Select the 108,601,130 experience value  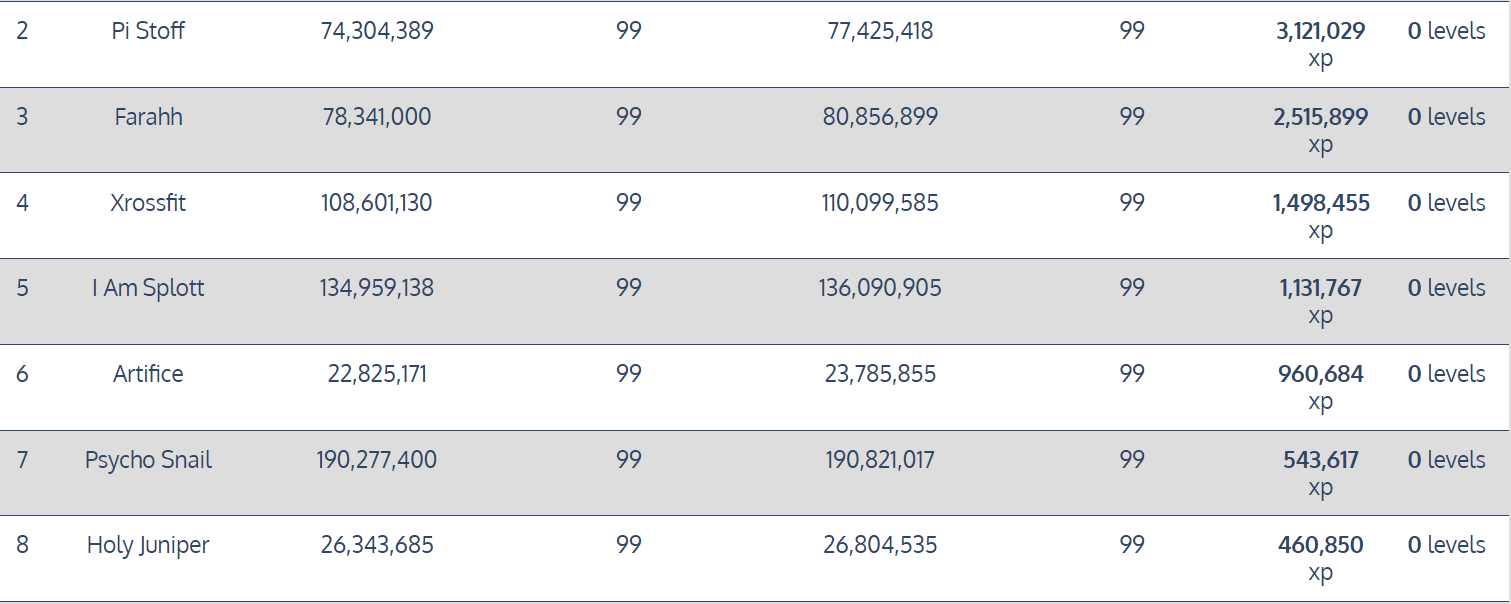(x=377, y=203)
